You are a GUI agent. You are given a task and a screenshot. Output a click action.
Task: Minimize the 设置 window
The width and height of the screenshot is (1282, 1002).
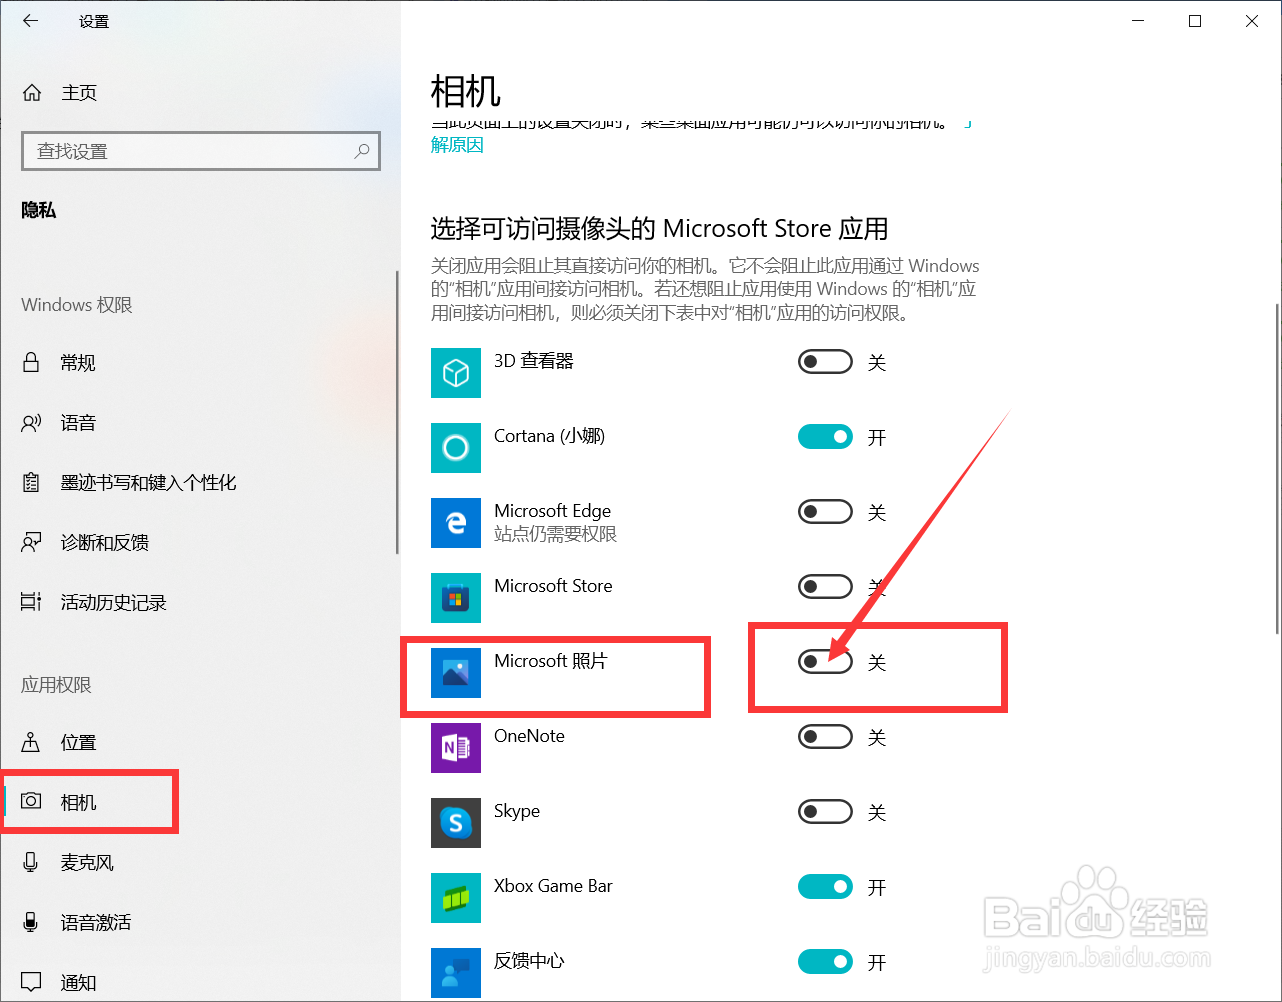[1138, 21]
